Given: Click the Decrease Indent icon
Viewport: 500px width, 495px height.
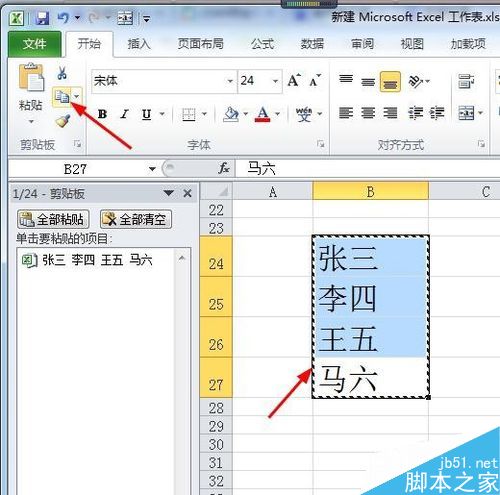Looking at the screenshot, I should tap(416, 113).
